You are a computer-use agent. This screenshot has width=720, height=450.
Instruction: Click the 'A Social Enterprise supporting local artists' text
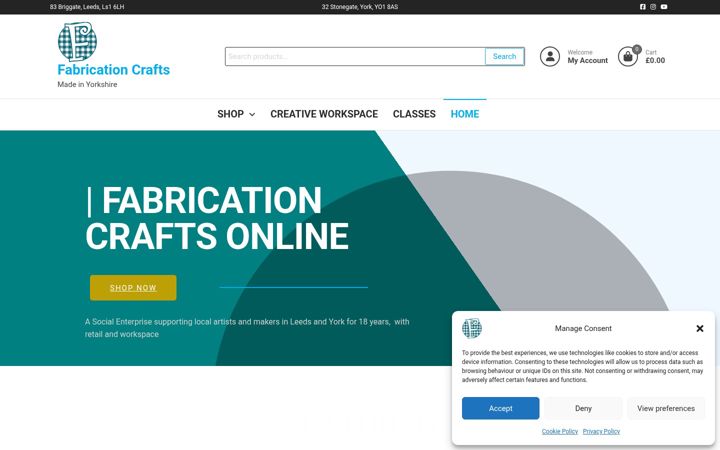click(247, 328)
